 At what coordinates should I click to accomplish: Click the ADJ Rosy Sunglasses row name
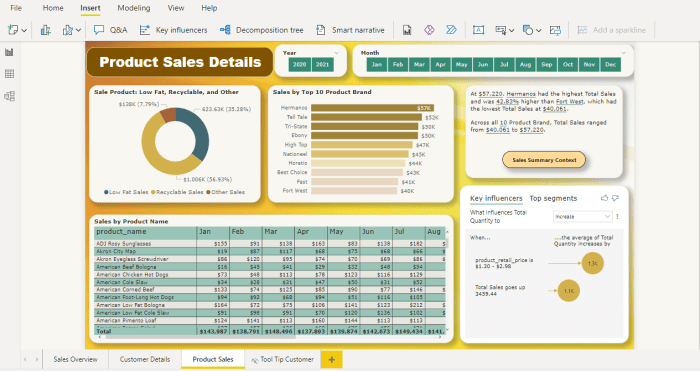click(x=124, y=244)
